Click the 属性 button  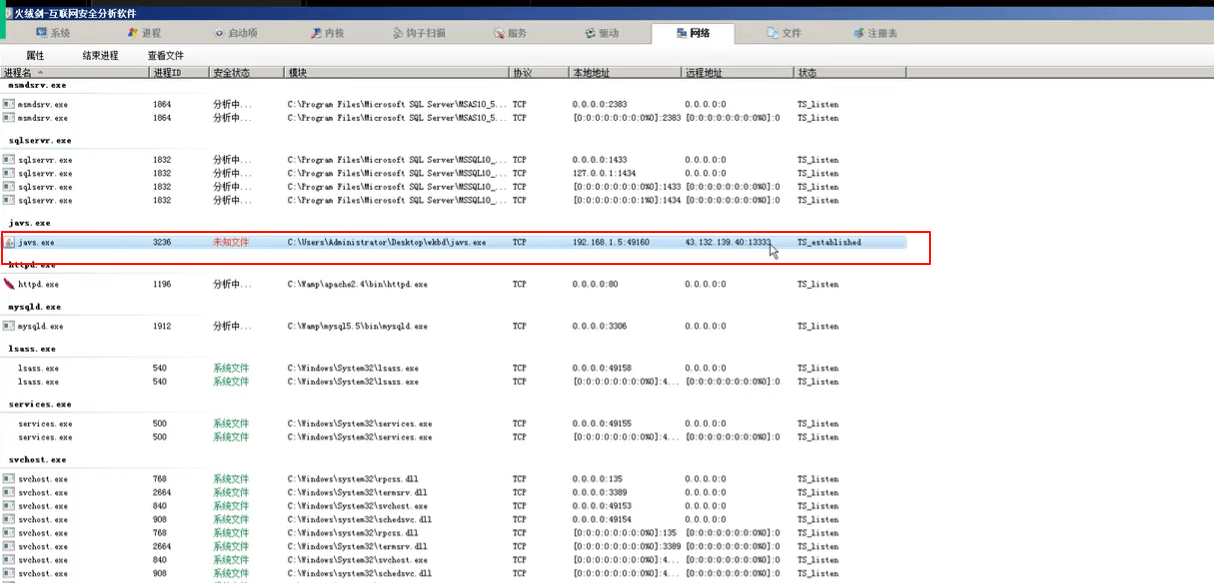coord(35,56)
